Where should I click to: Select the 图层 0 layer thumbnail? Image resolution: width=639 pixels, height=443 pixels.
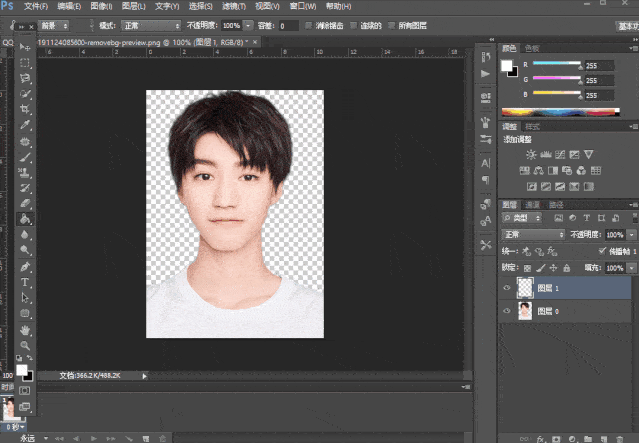pyautogui.click(x=527, y=312)
